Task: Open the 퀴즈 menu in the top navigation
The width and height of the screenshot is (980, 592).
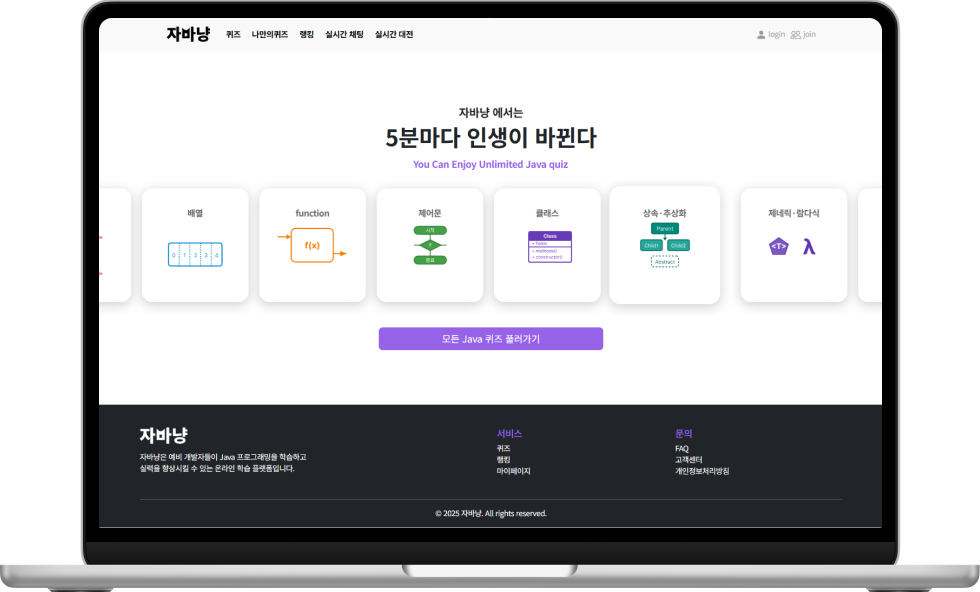Action: 232,34
